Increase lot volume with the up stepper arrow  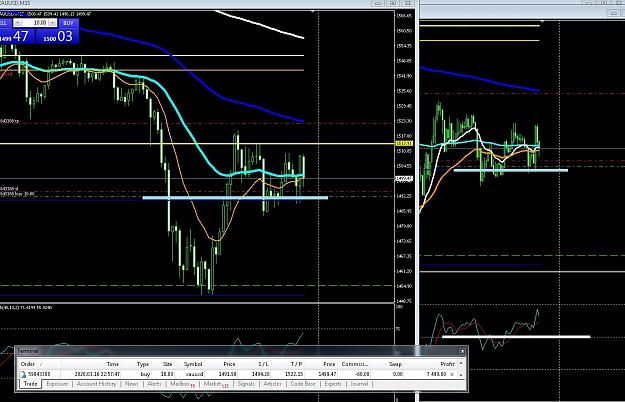click(52, 23)
